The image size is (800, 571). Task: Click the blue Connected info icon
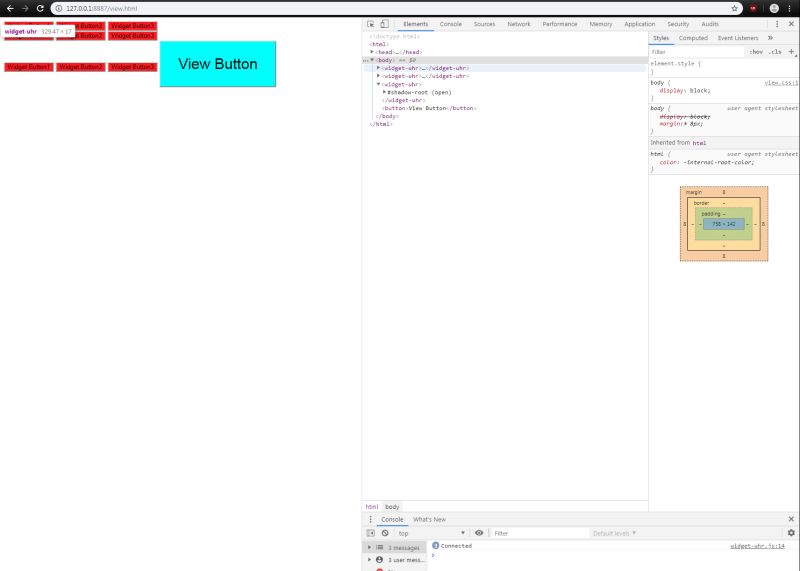(x=435, y=545)
